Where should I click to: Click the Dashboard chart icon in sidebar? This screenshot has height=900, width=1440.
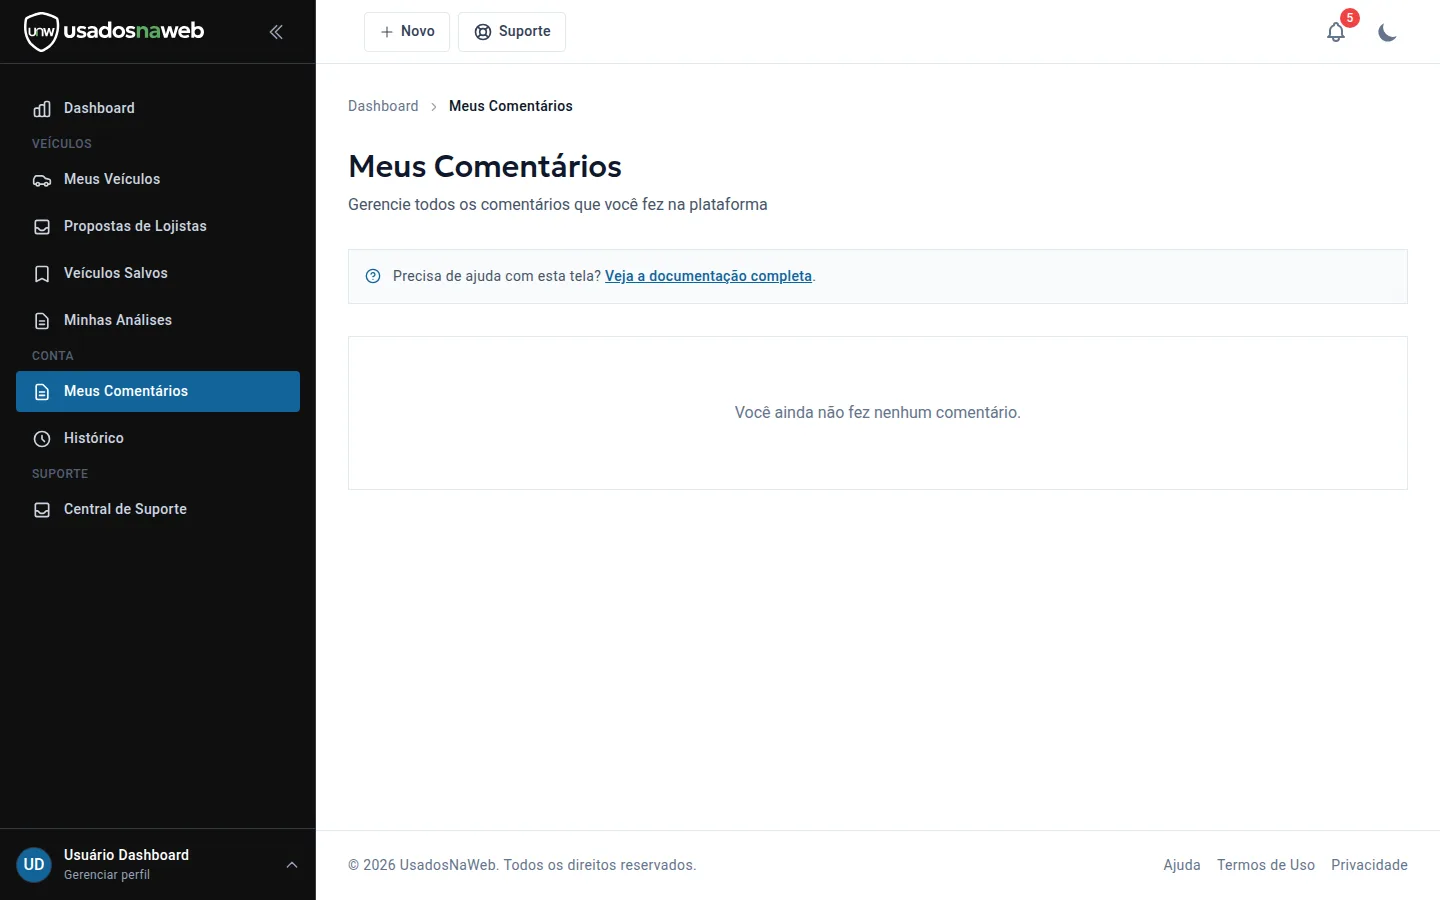point(42,109)
